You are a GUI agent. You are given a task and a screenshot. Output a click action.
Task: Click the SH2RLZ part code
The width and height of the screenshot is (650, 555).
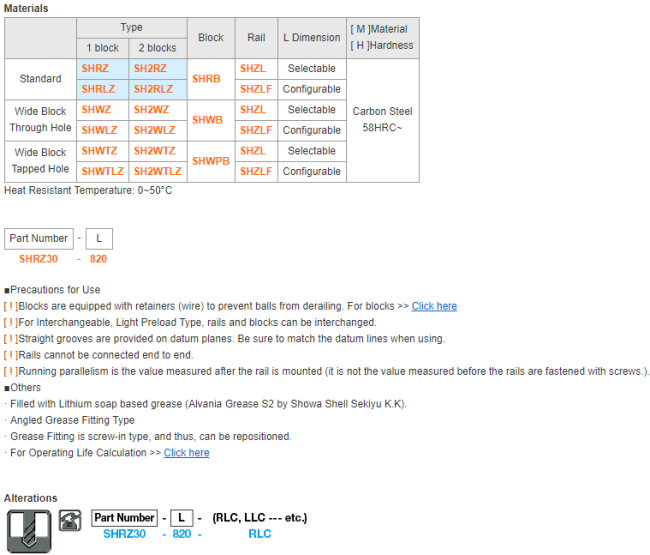point(154,89)
